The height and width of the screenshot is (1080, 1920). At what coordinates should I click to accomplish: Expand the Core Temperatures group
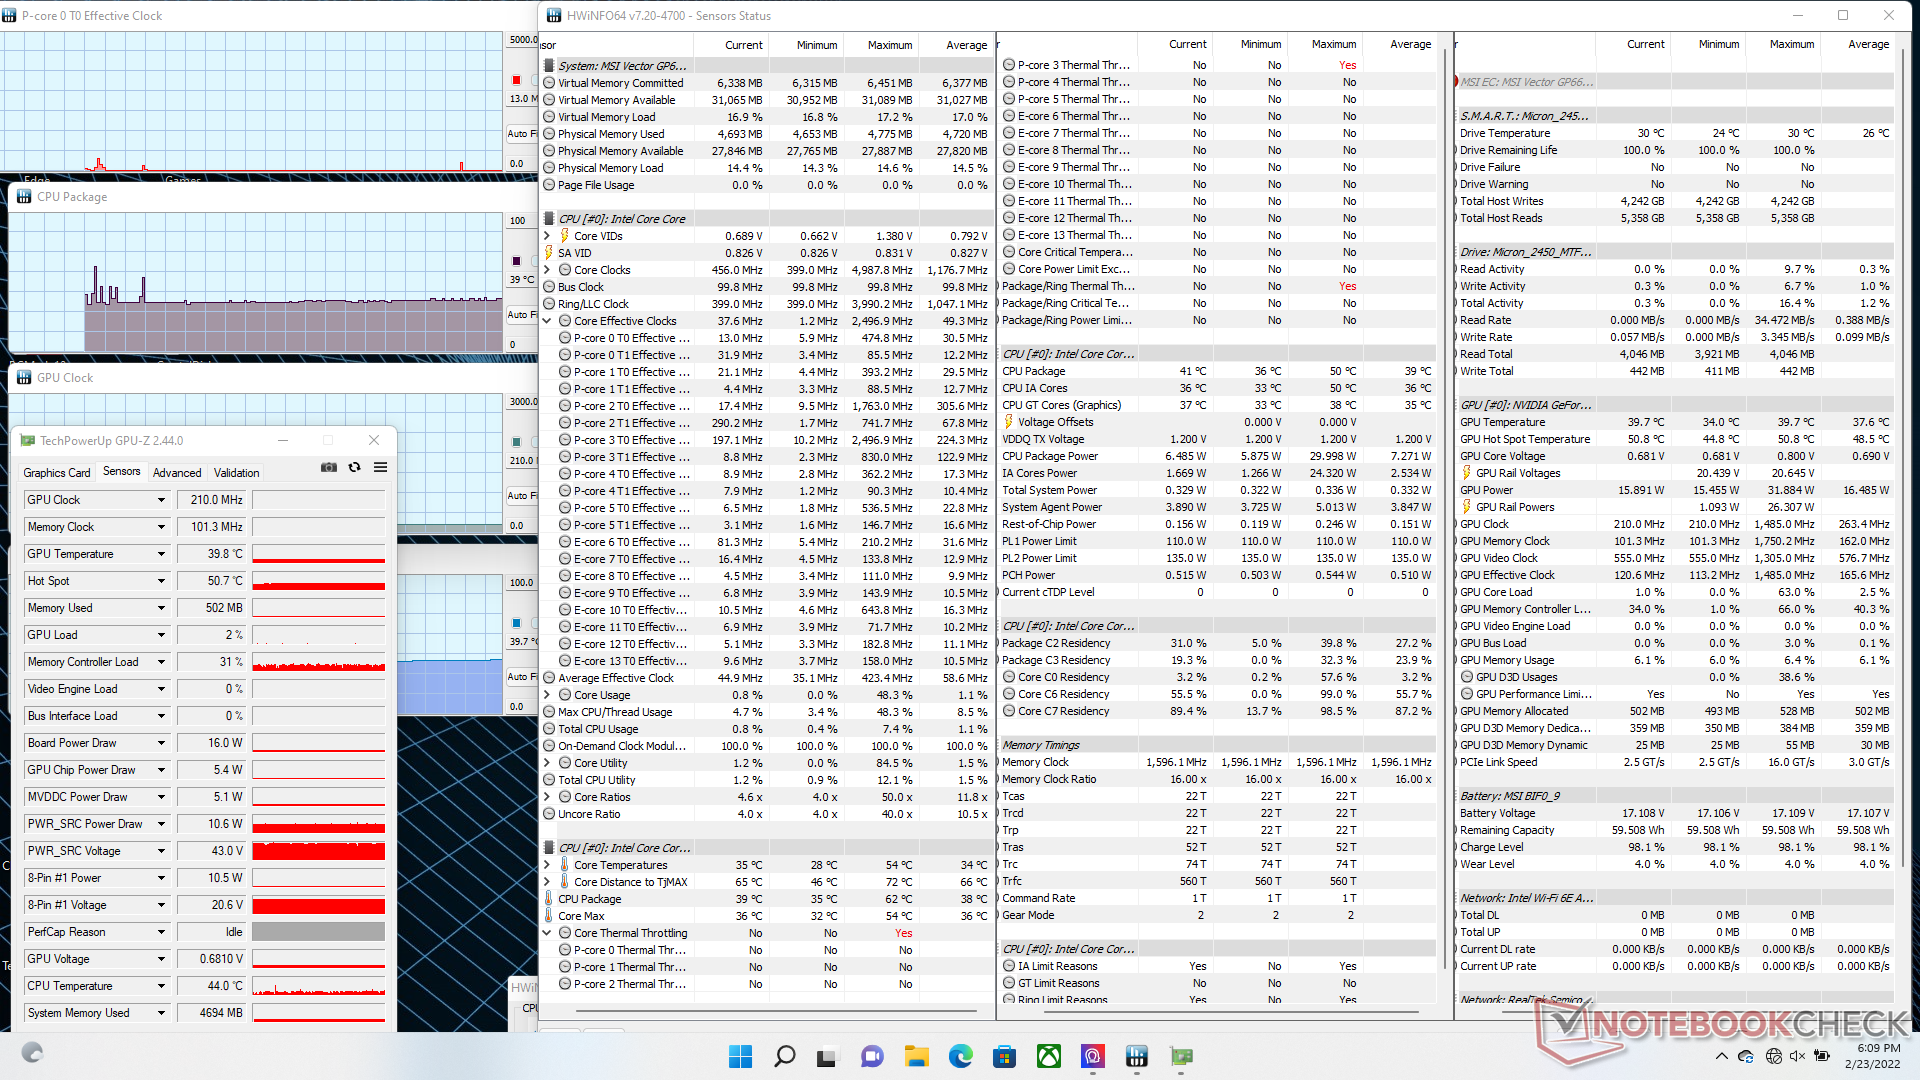point(547,865)
